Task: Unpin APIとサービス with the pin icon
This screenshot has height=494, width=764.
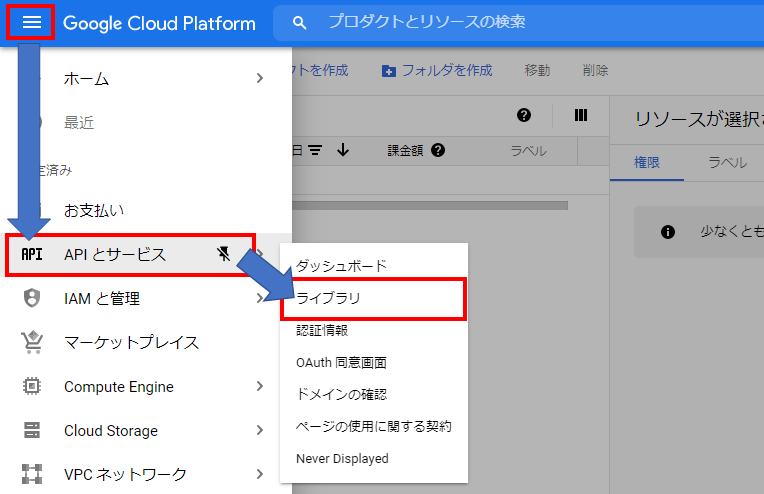Action: 223,254
